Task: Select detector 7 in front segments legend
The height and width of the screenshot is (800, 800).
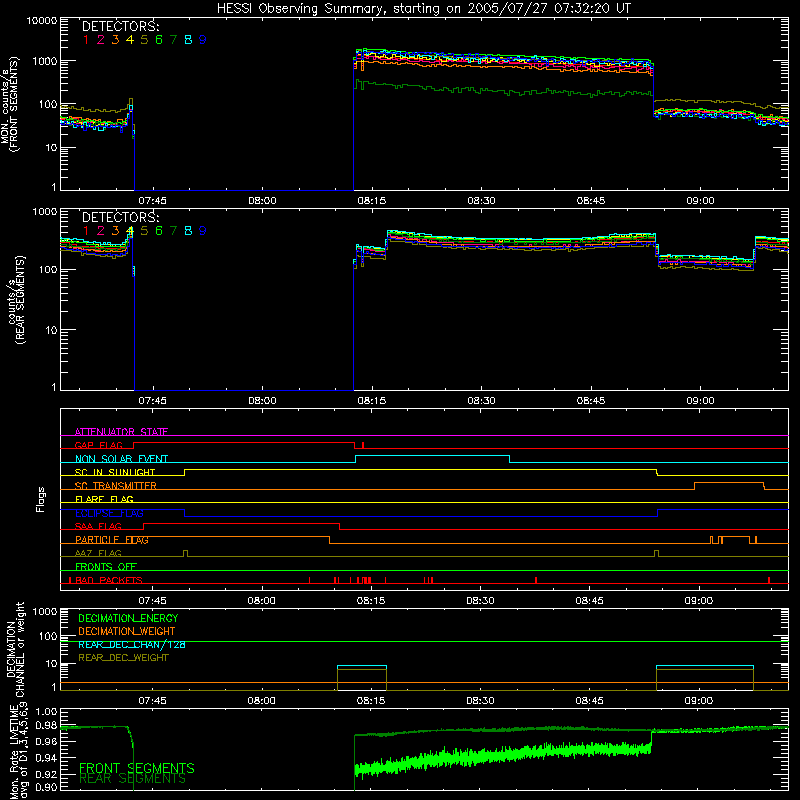Action: tap(173, 40)
